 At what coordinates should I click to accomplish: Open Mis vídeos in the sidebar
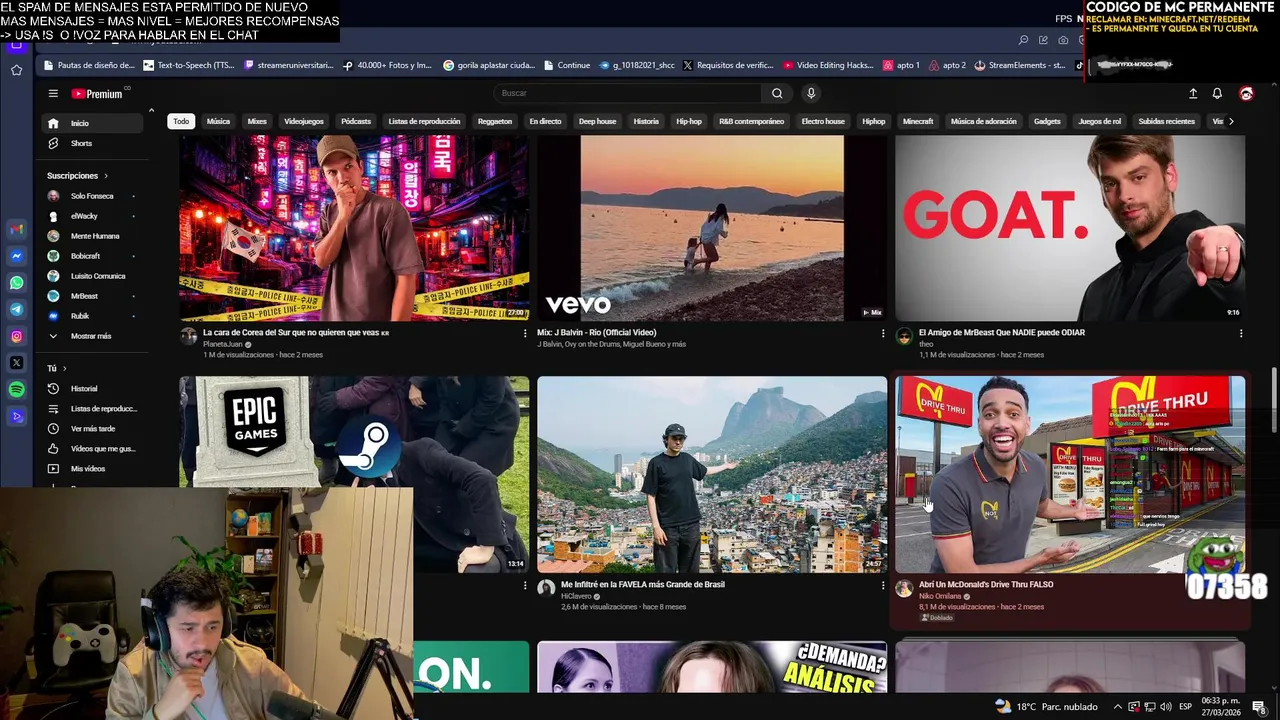(92, 468)
